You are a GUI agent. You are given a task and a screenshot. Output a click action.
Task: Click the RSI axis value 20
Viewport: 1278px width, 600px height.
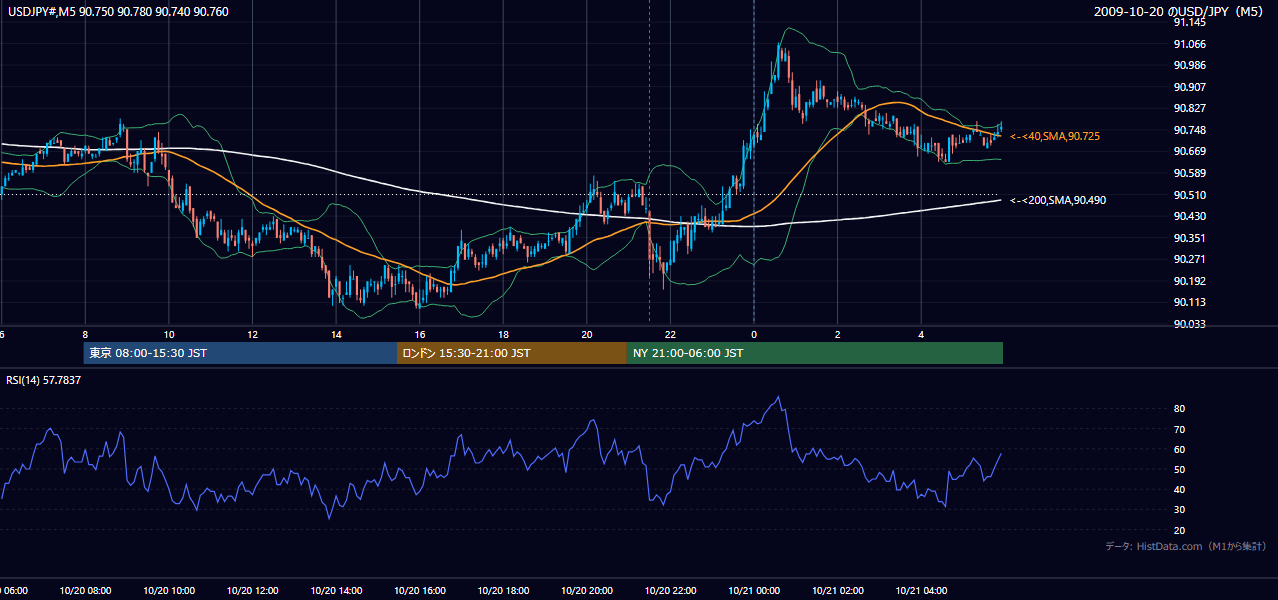coord(1180,530)
